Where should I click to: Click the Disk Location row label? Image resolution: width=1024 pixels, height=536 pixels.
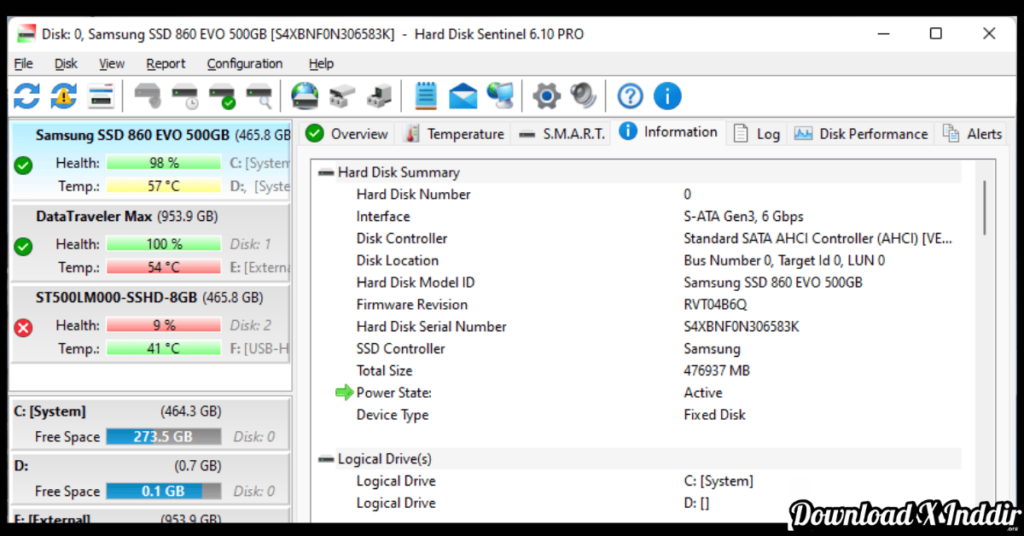pos(397,260)
